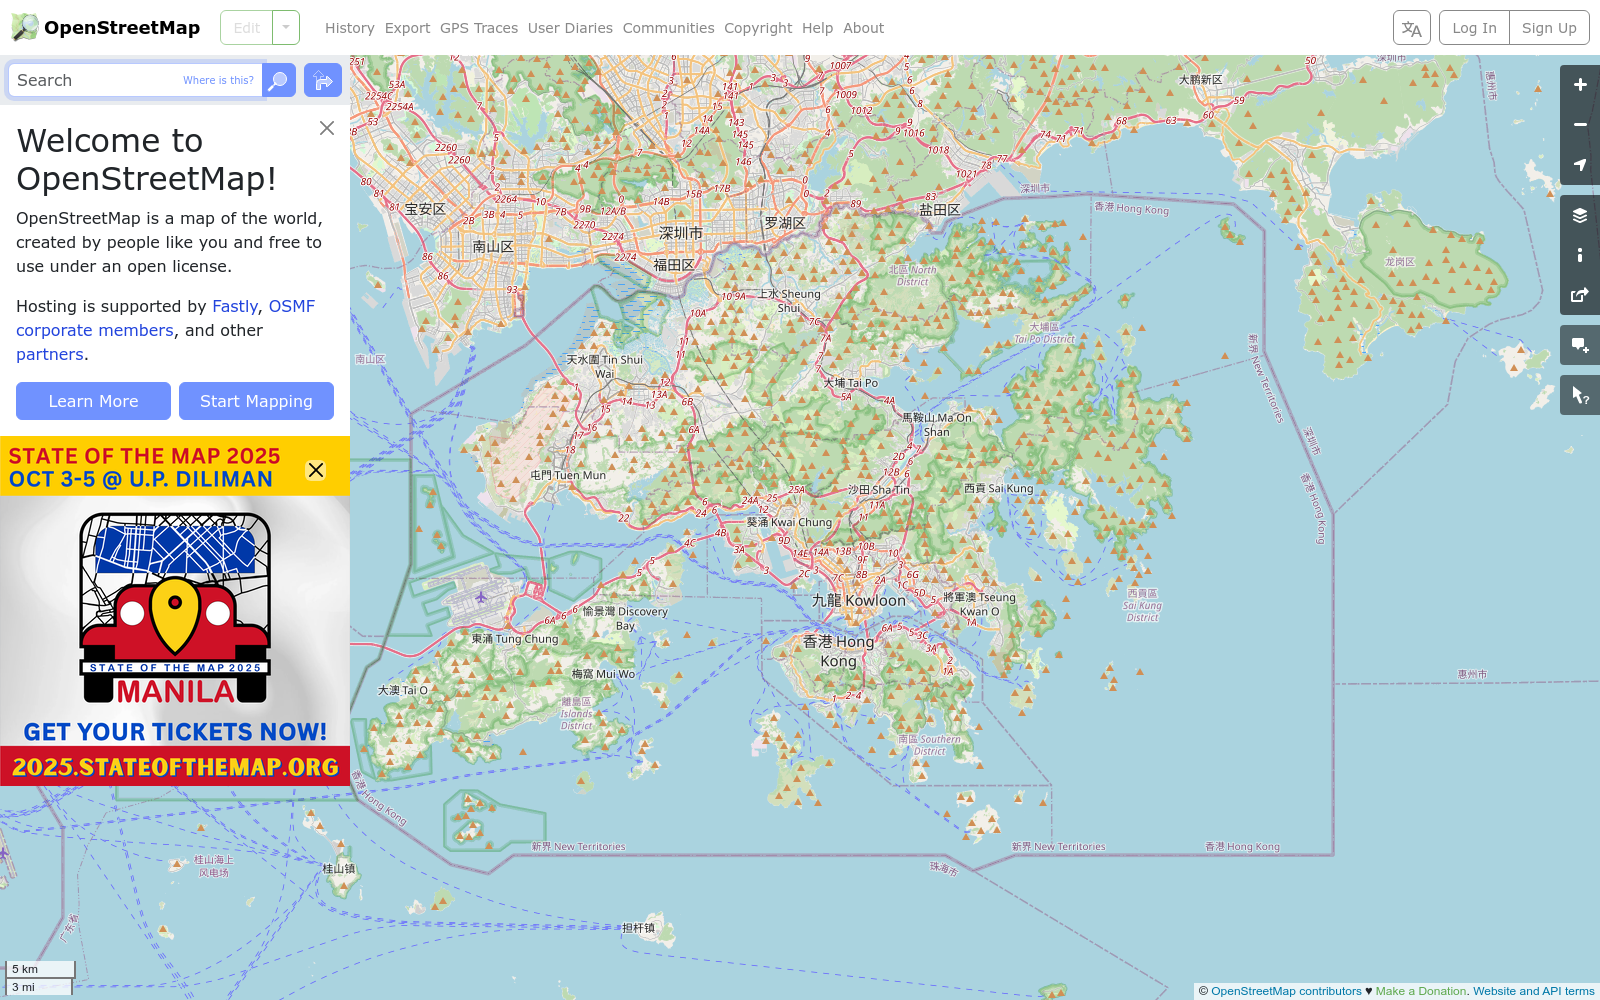The height and width of the screenshot is (1000, 1600).
Task: Click the 愉景灣 Discovery Bay label
Action: [625, 618]
